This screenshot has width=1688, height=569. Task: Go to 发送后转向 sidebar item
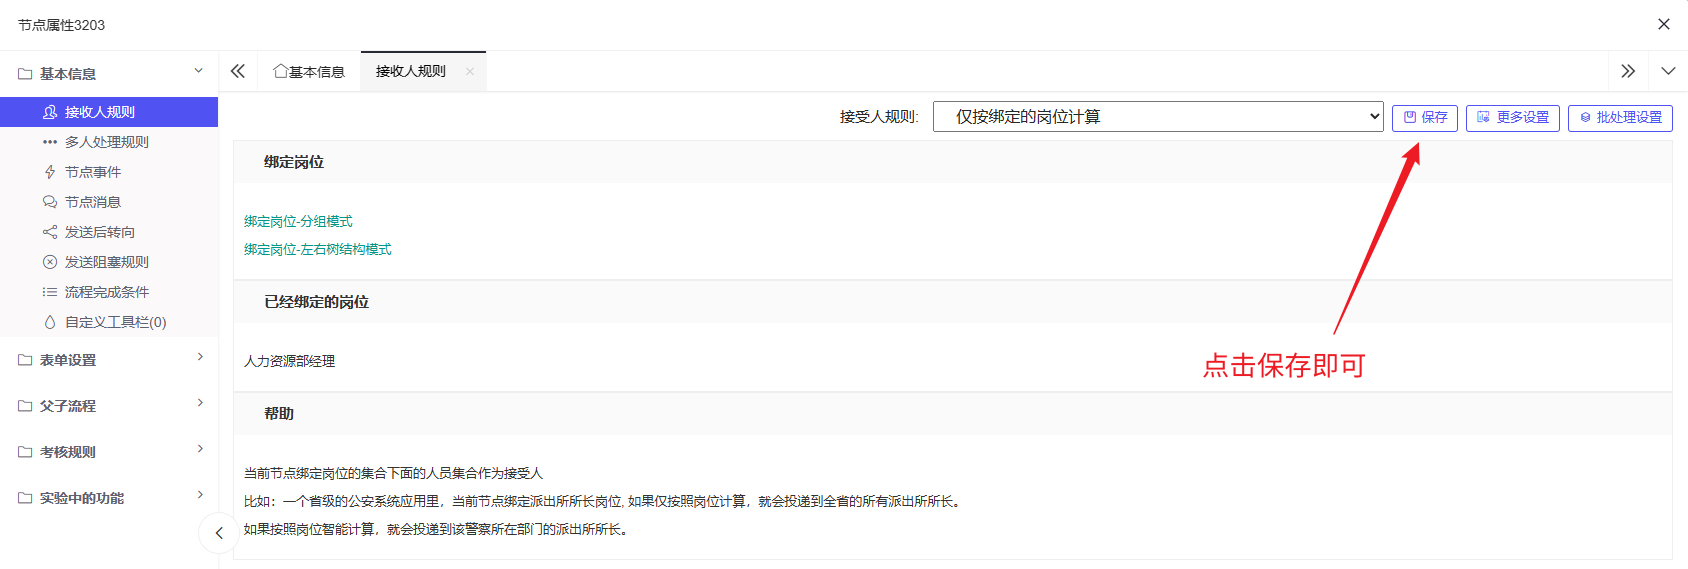(x=99, y=232)
